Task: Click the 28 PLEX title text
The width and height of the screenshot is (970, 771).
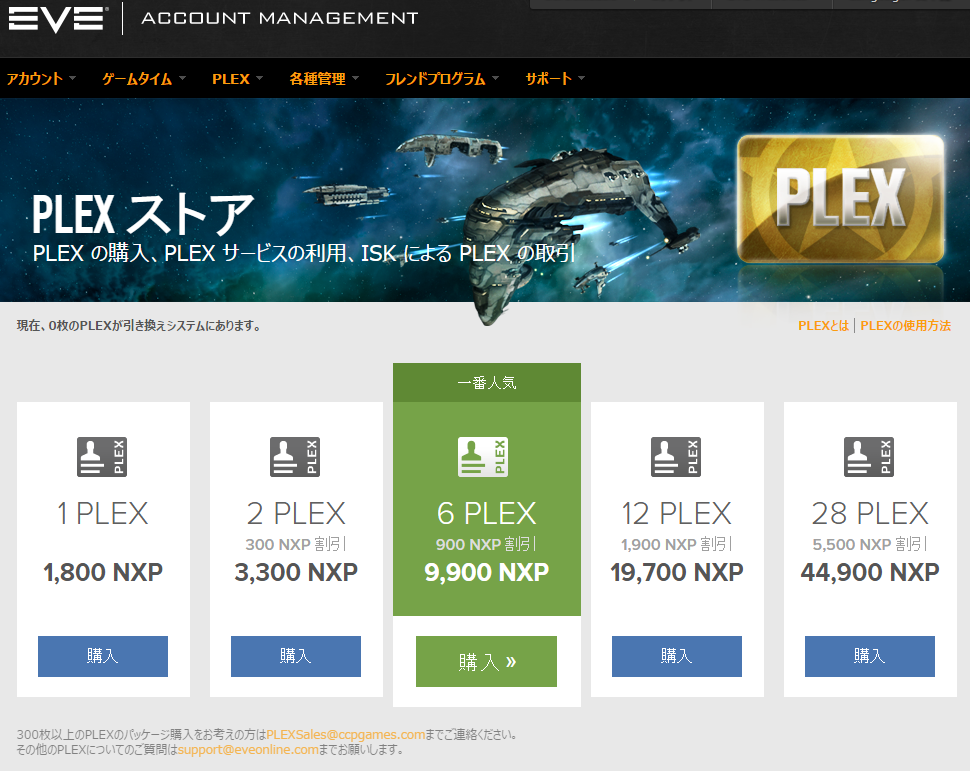Action: pos(870,514)
